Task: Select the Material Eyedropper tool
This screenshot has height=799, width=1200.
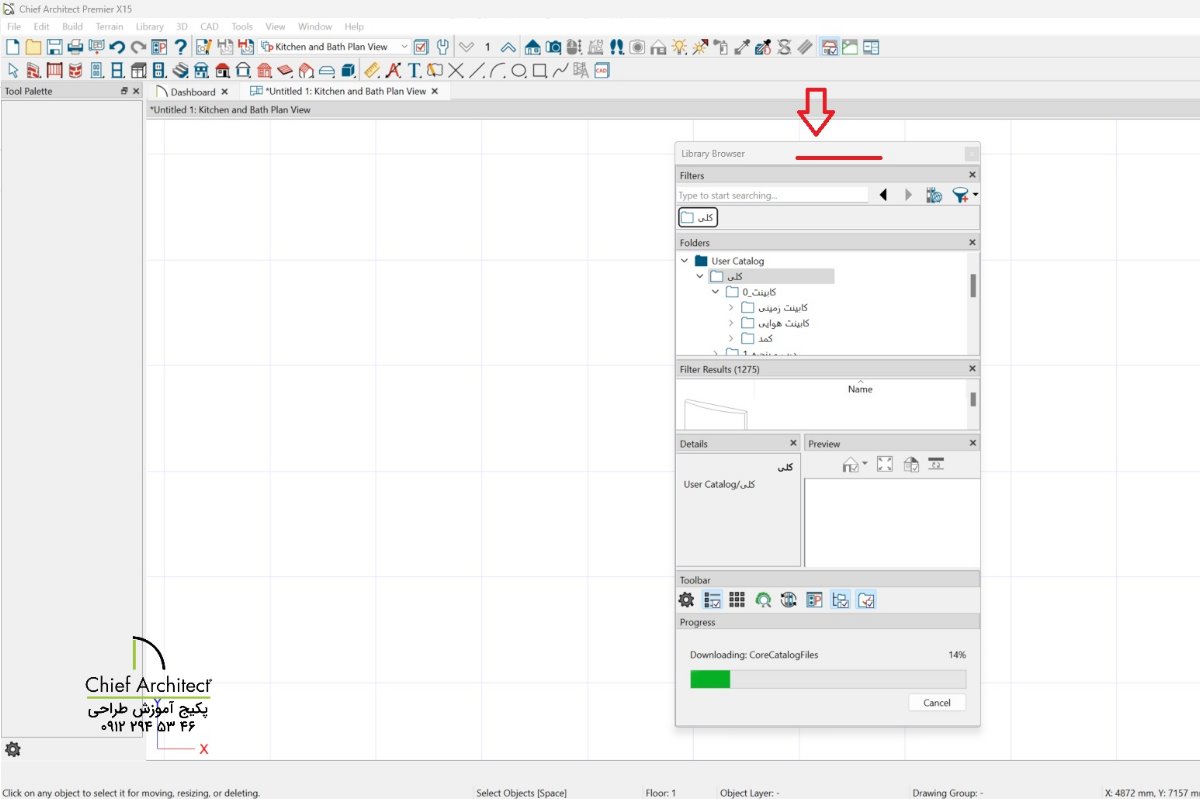Action: coord(742,46)
